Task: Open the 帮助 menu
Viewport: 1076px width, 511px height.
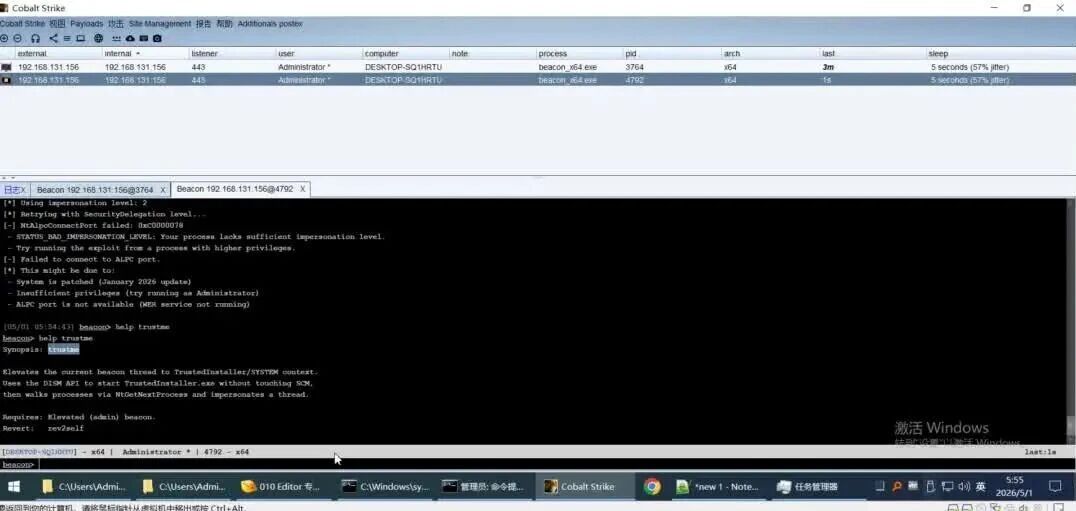Action: [x=224, y=23]
